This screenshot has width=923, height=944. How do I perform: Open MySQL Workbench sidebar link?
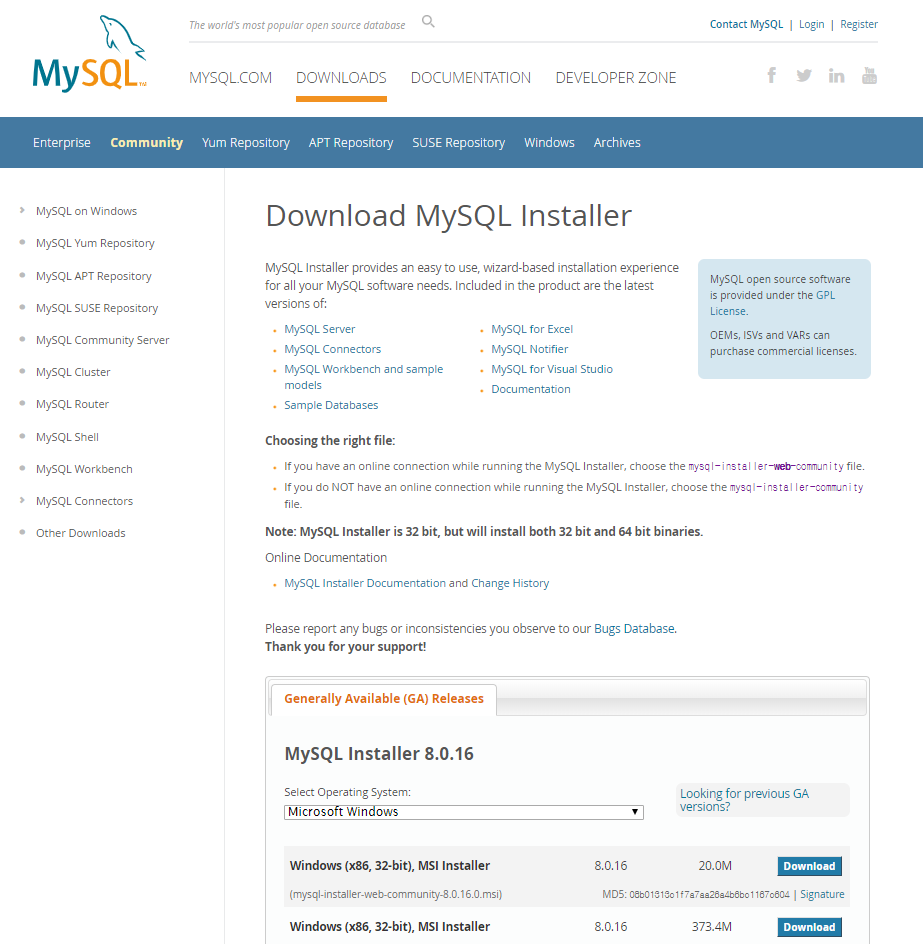[84, 469]
